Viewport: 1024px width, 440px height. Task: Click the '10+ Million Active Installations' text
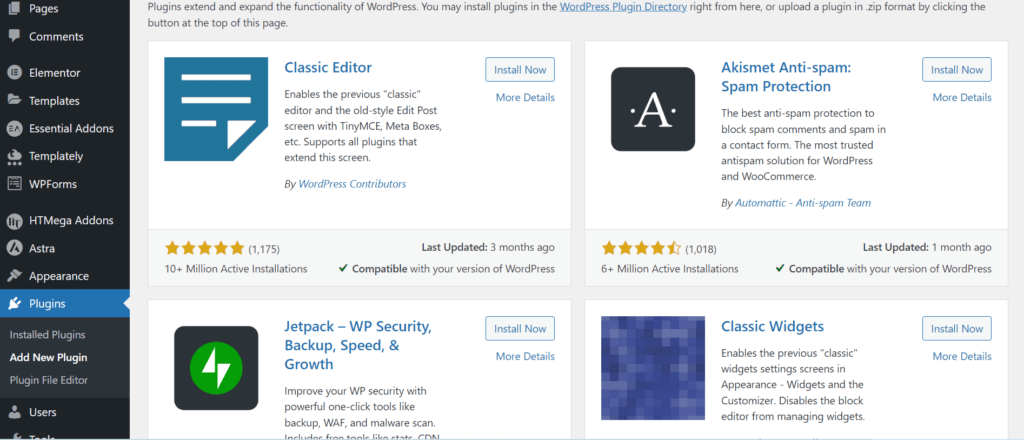(236, 269)
